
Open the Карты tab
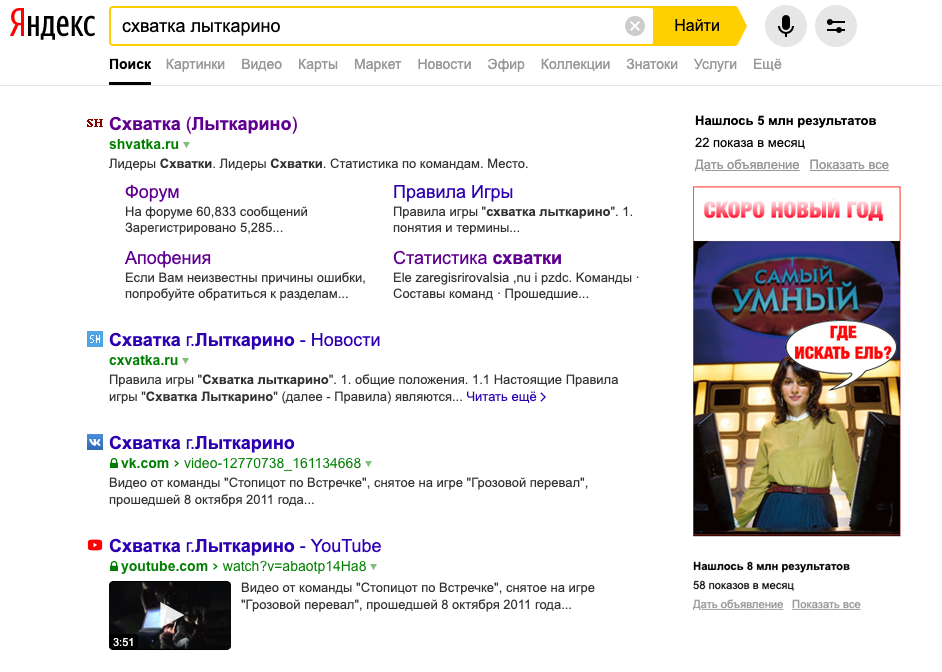tap(318, 64)
